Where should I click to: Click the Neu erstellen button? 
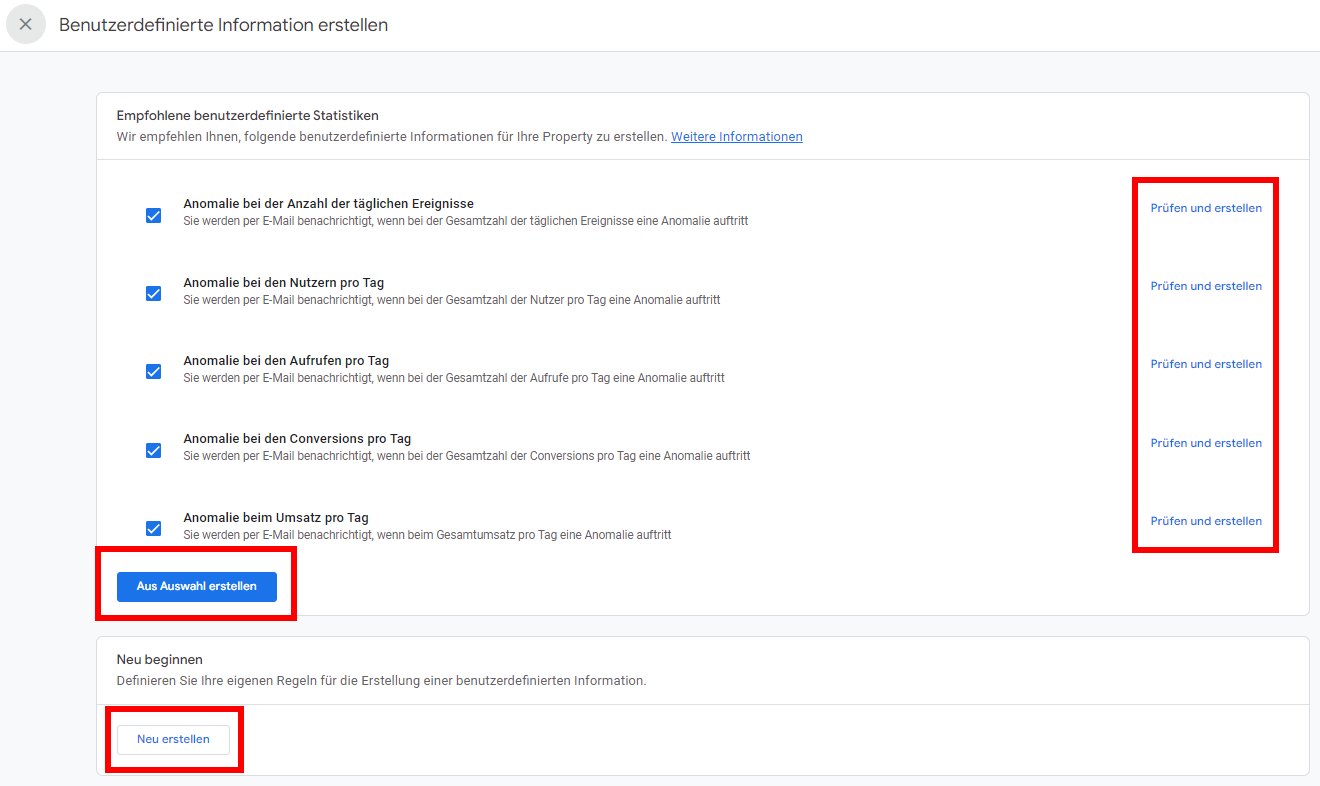pos(173,739)
